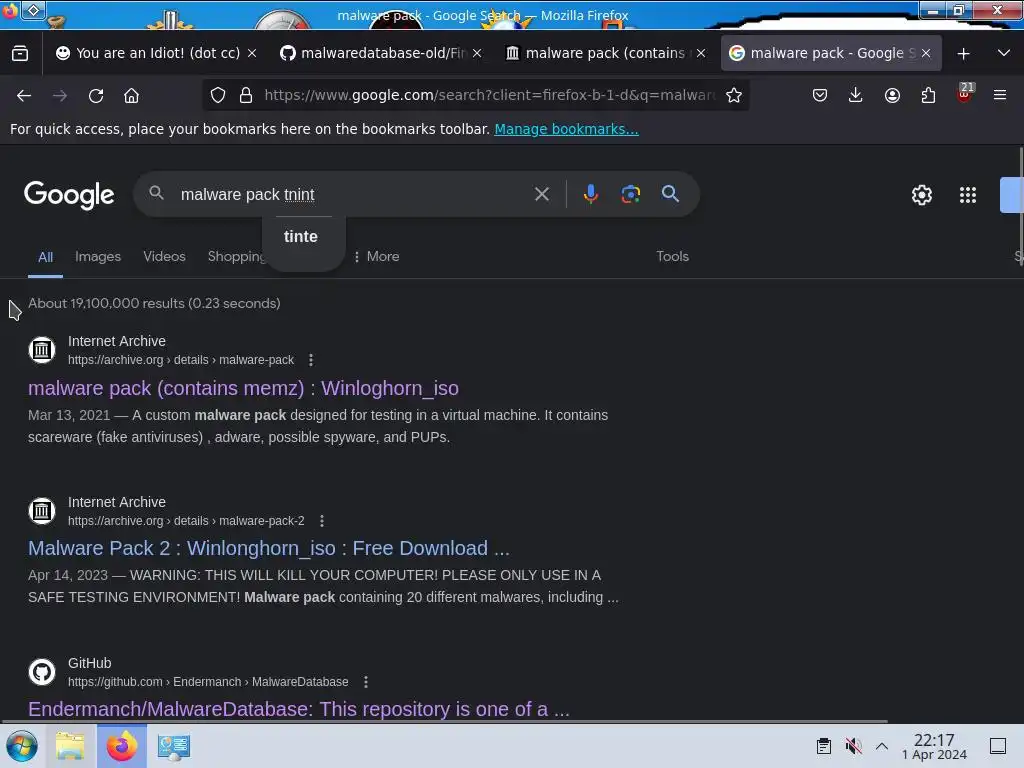Screen dimensions: 1024x768
Task: Click the GitHub favicon beside third result
Action: 42,672
